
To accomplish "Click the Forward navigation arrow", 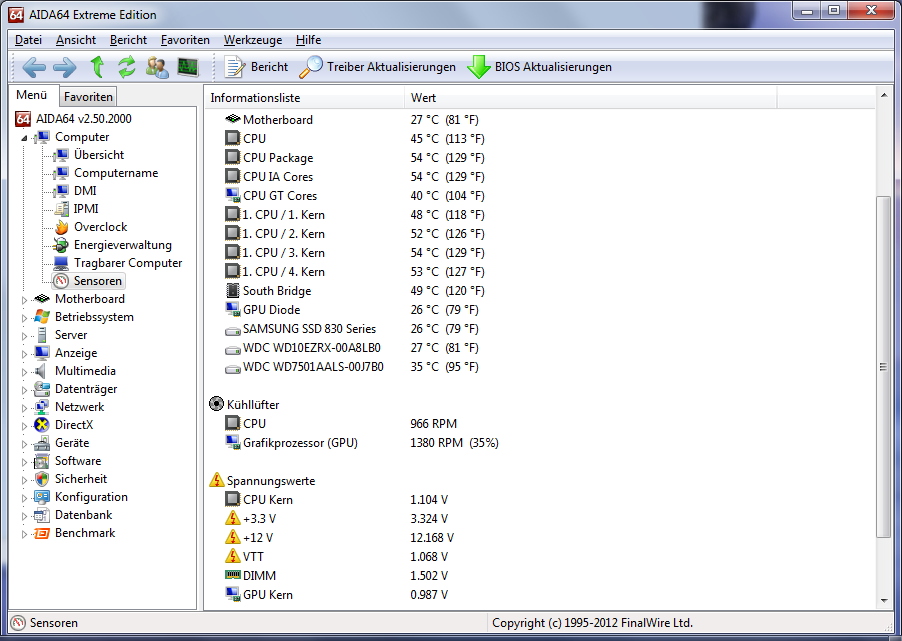I will [64, 67].
